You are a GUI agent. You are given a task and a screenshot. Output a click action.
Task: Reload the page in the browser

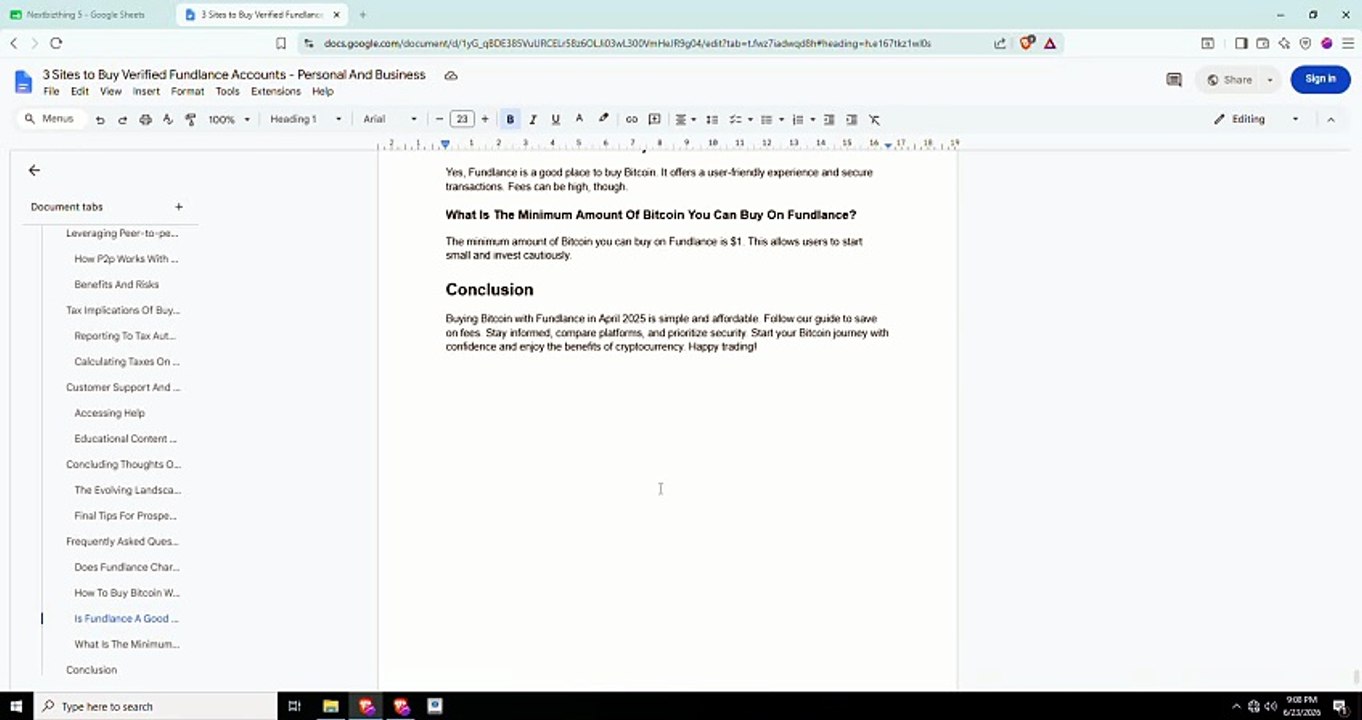click(x=56, y=43)
